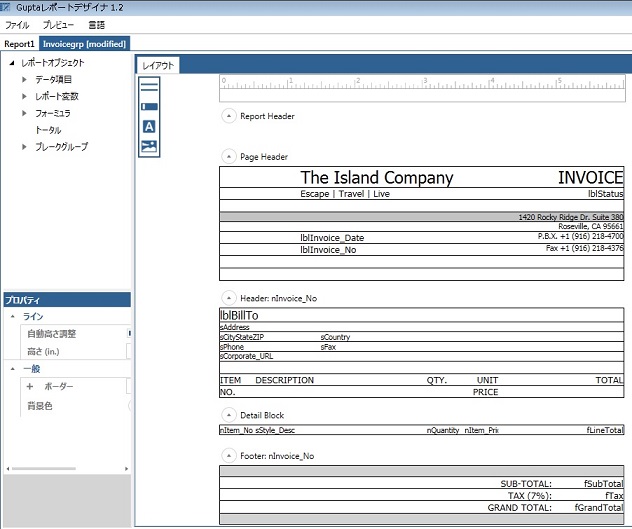Select the field box tool icon

pyautogui.click(x=149, y=106)
